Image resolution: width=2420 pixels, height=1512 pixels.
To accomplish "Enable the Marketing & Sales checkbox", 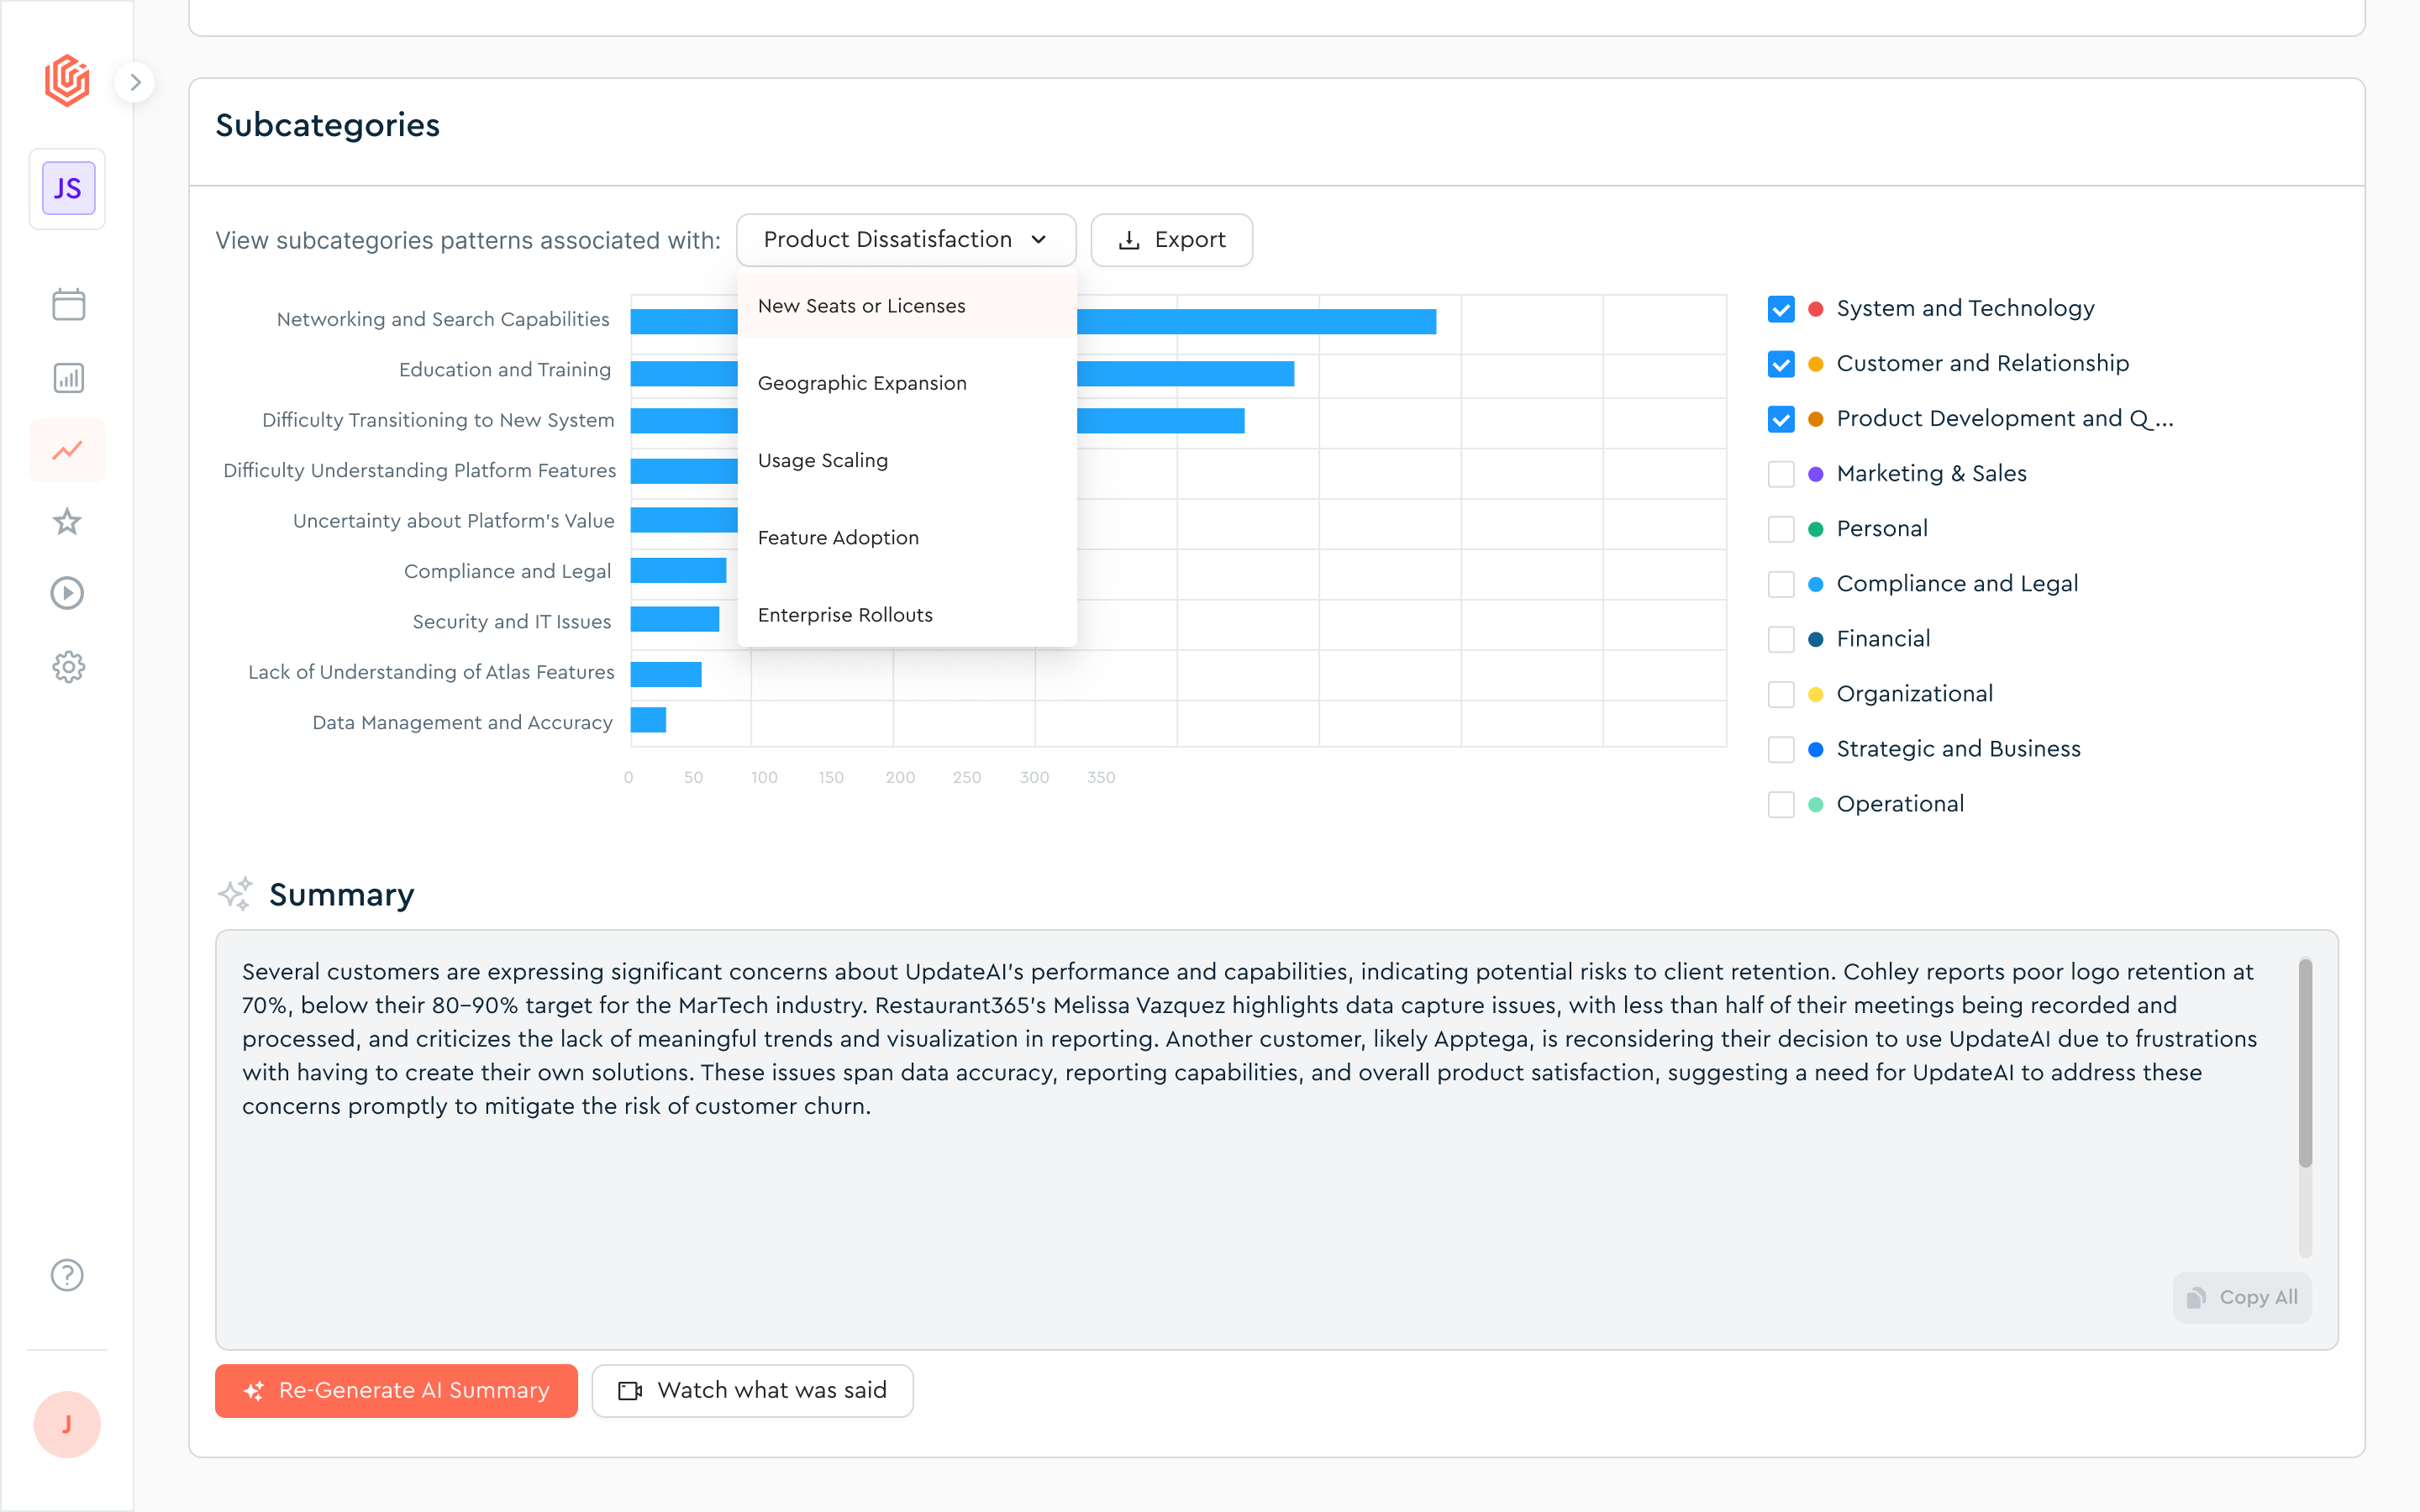I will [1781, 474].
